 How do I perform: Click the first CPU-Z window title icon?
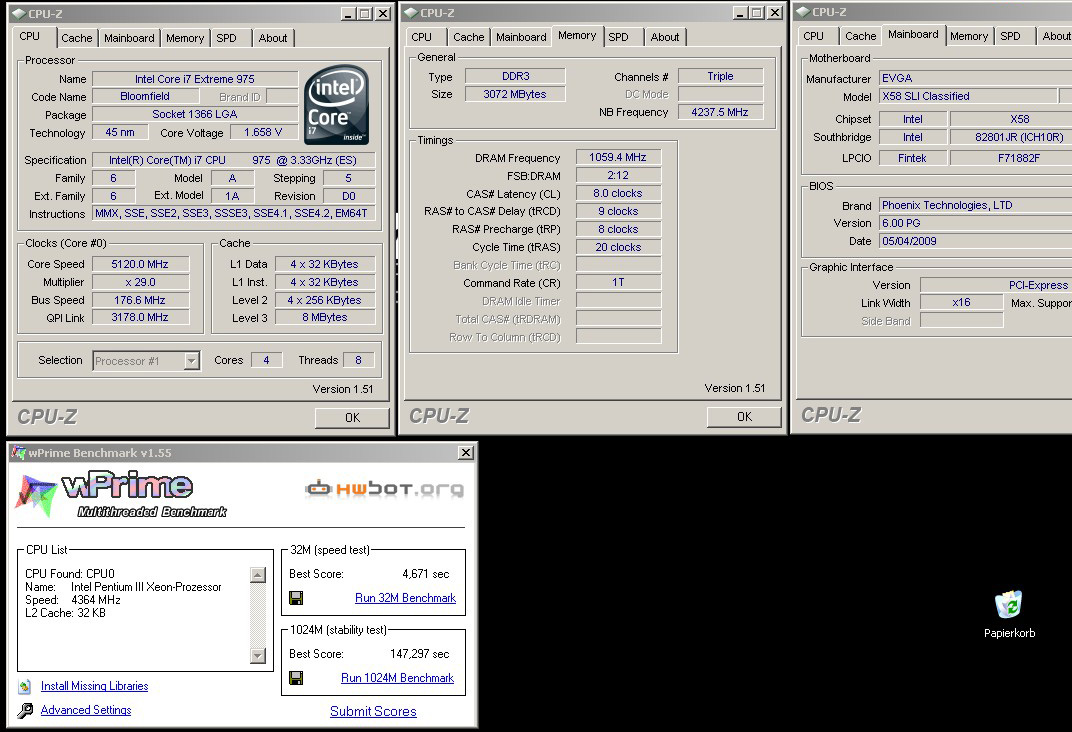tap(18, 14)
